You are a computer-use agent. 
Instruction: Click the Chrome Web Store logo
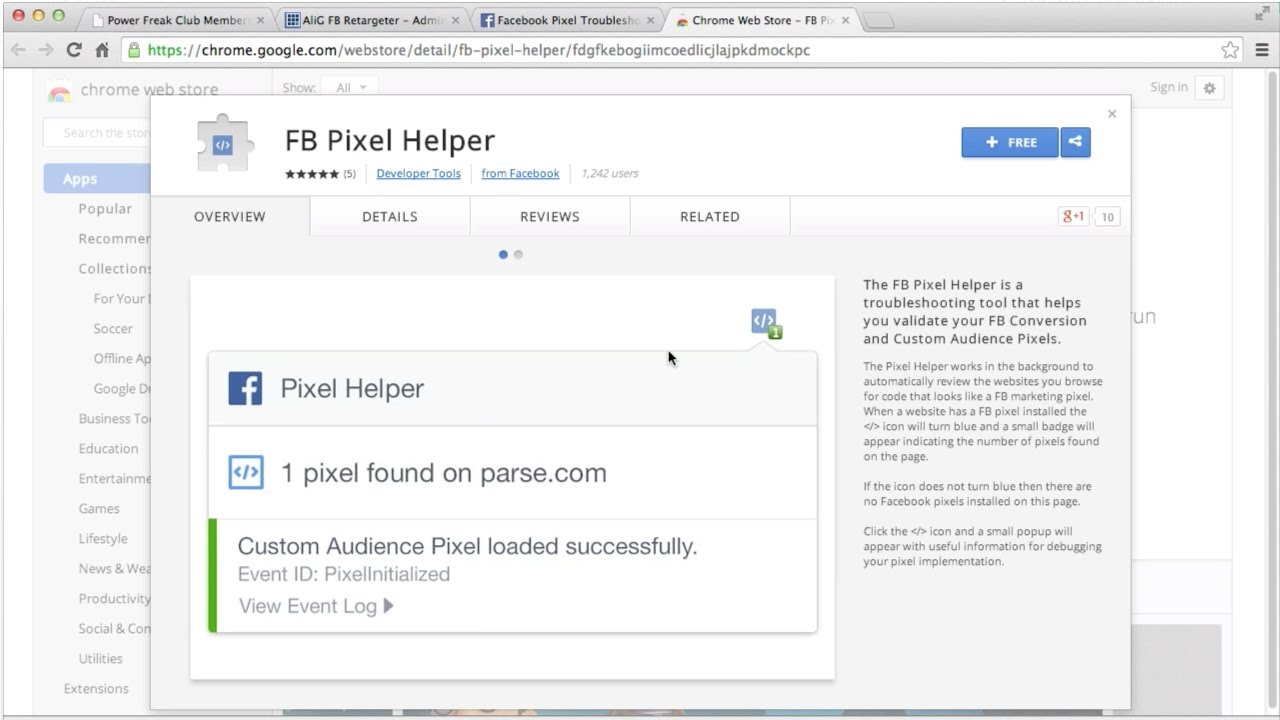59,91
